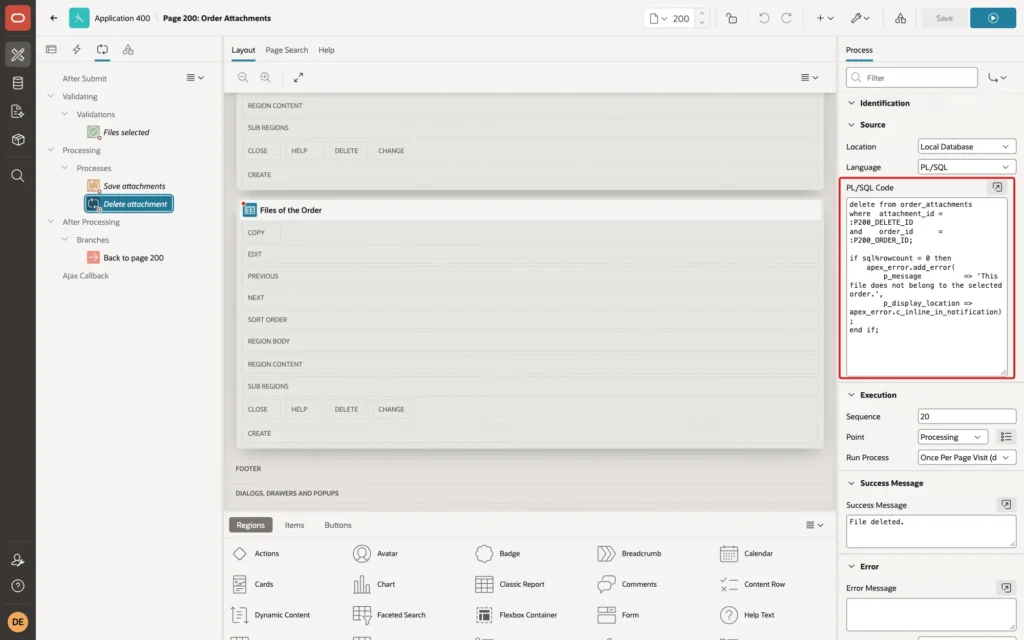
Task: Collapse the Source section
Action: pos(851,125)
